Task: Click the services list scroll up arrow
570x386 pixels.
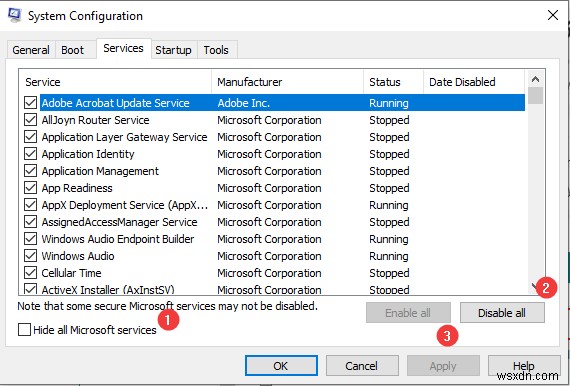Action: coord(535,79)
